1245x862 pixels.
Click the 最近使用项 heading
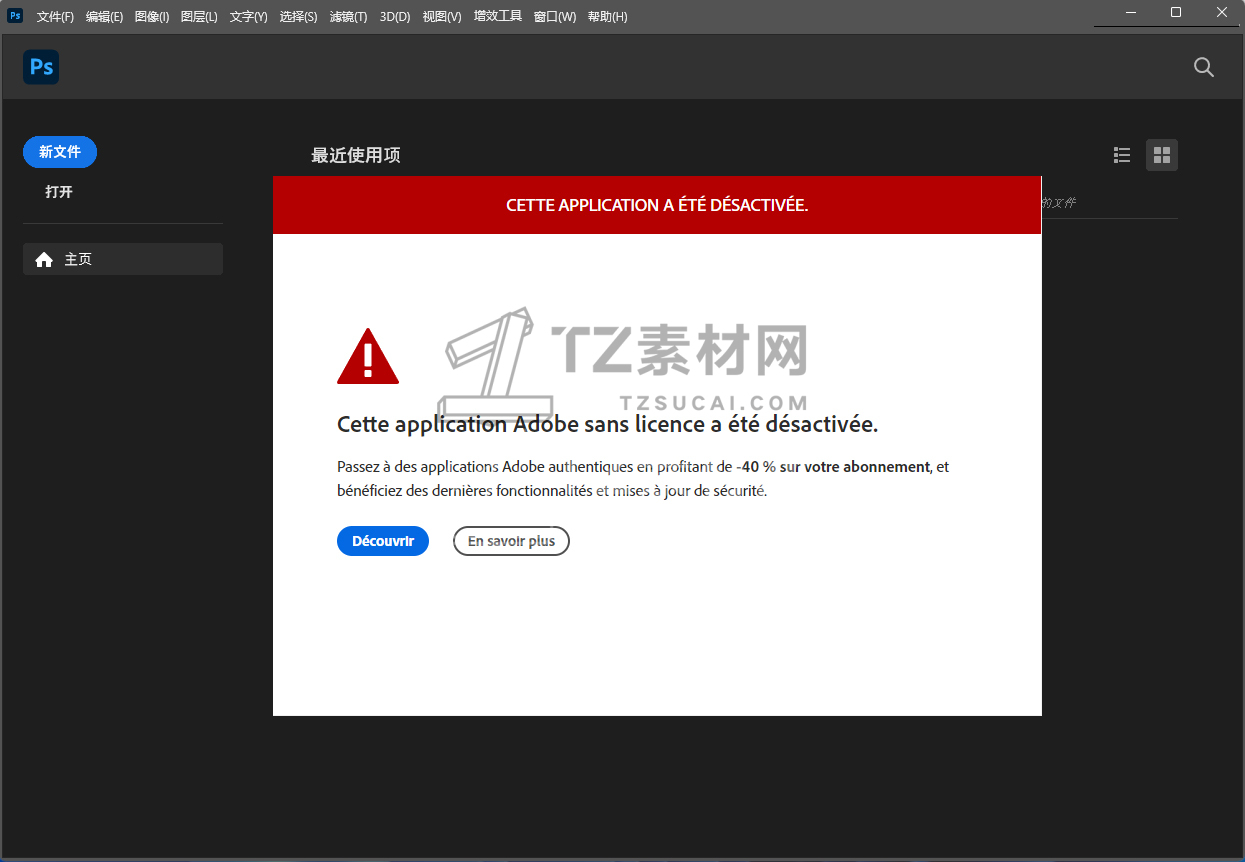coord(356,155)
